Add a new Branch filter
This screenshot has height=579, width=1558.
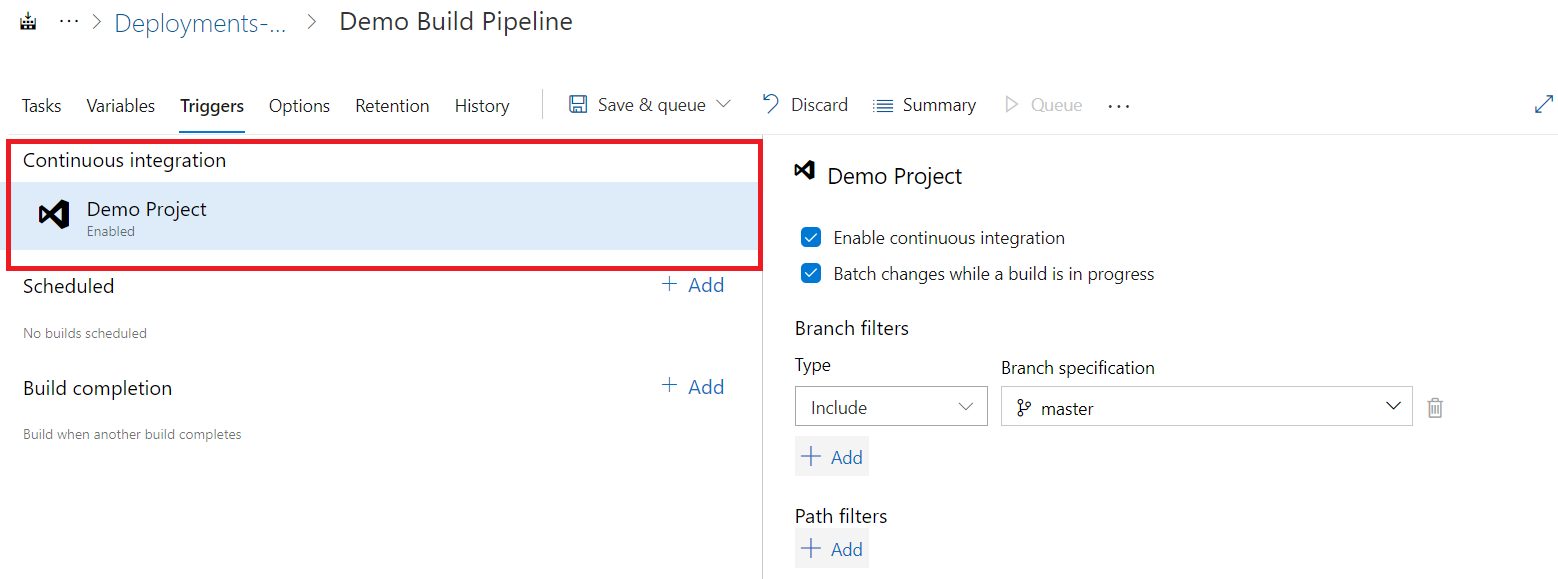click(832, 456)
